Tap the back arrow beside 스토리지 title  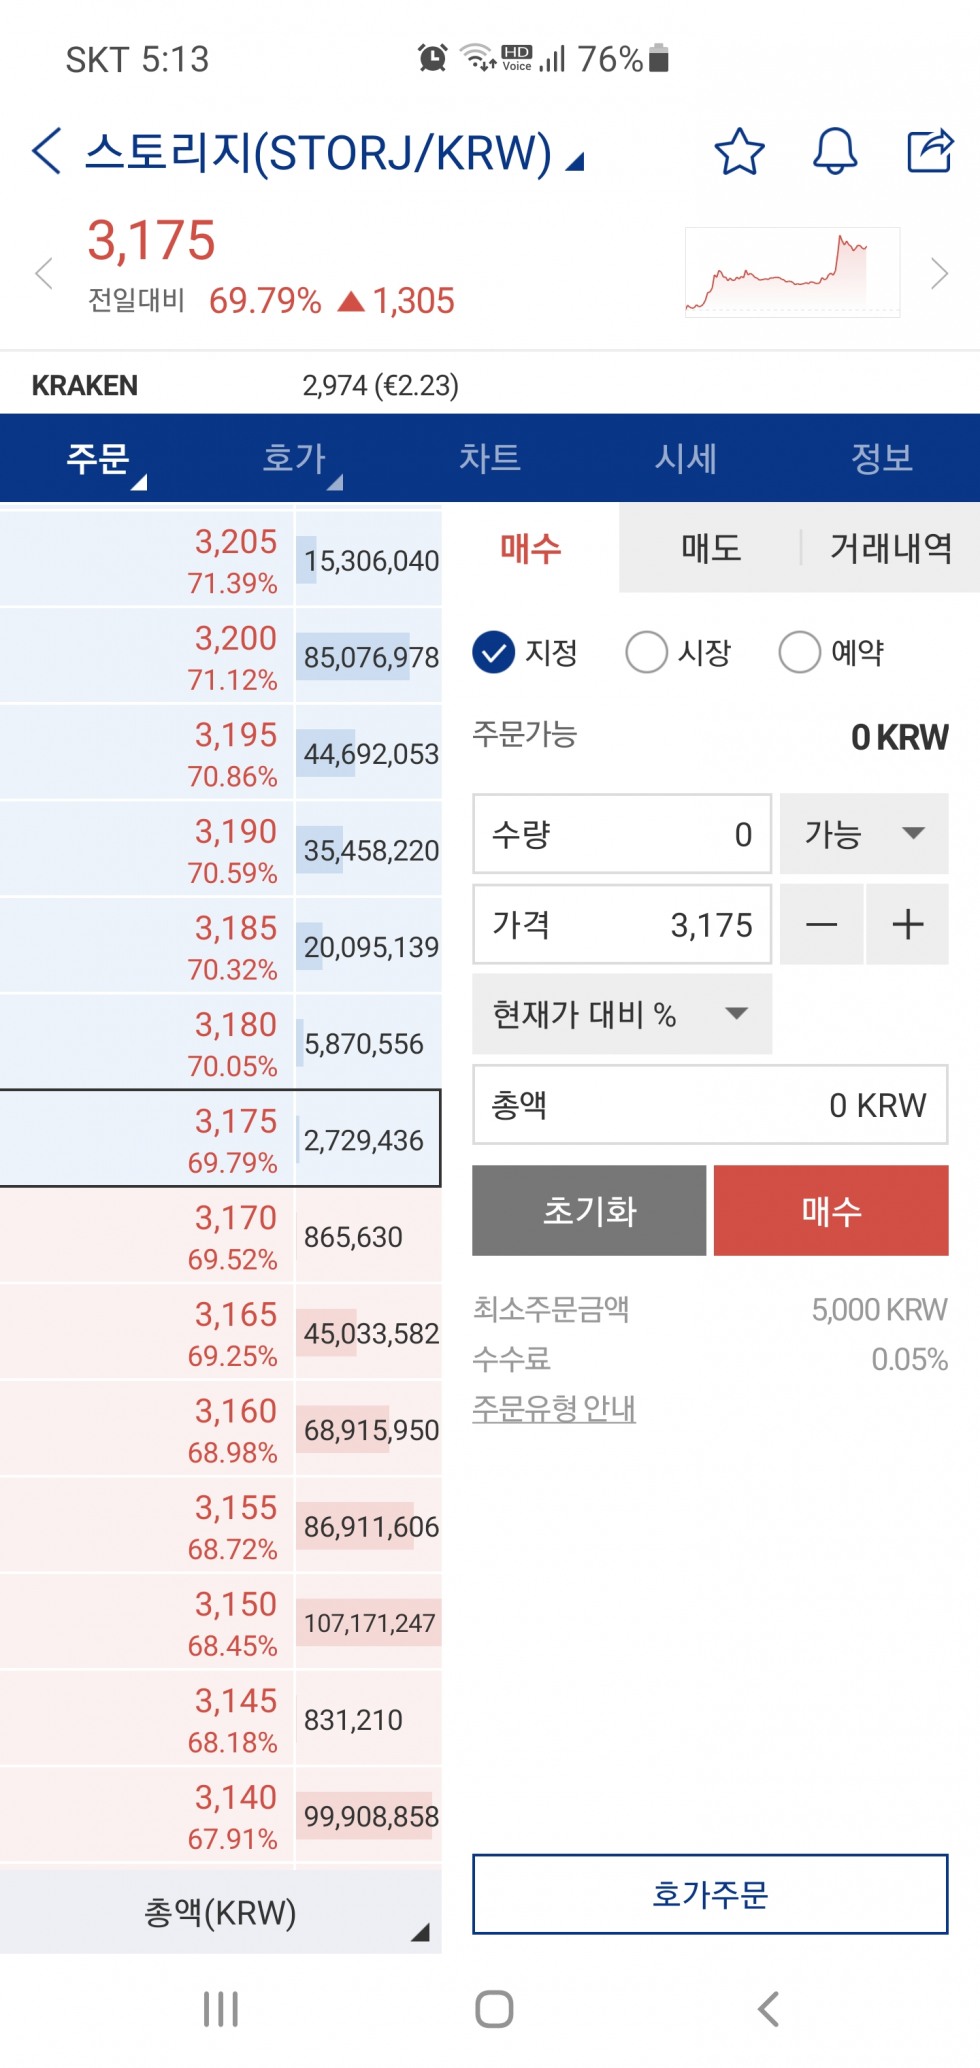coord(46,152)
